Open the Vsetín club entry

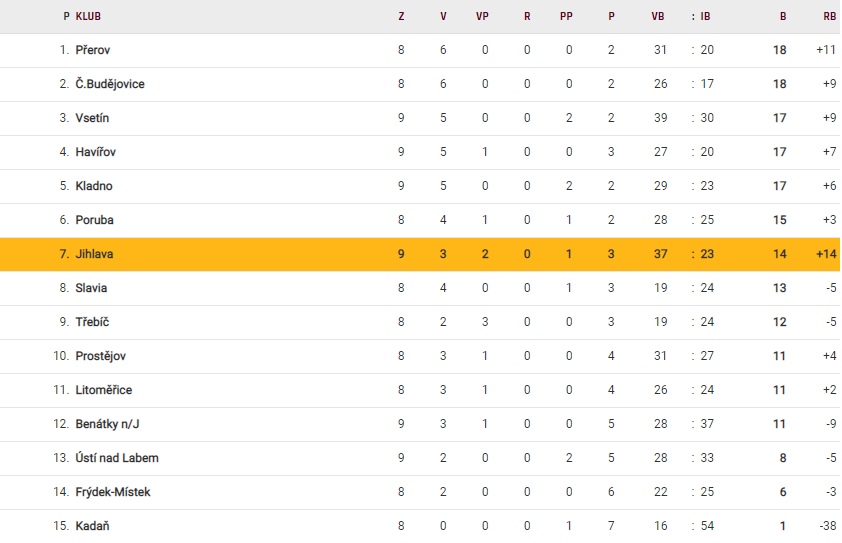[92, 118]
